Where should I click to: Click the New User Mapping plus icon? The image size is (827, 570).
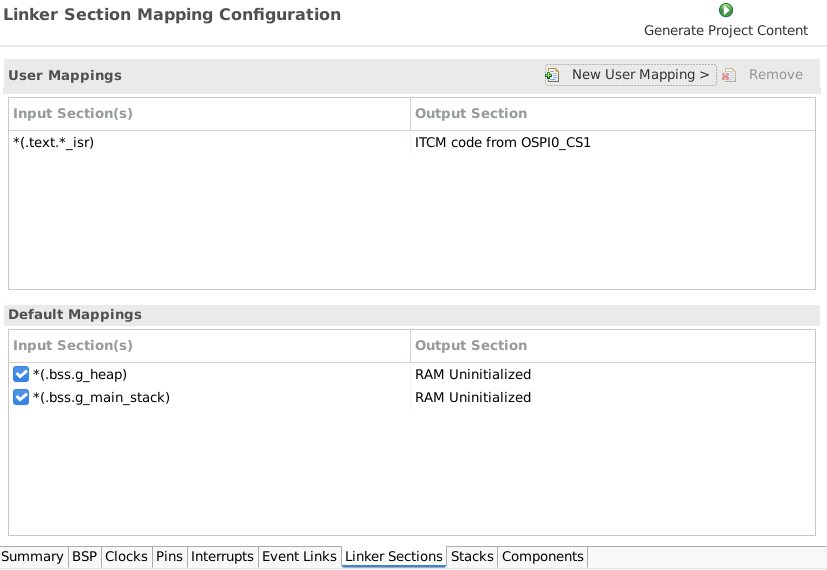click(x=552, y=75)
